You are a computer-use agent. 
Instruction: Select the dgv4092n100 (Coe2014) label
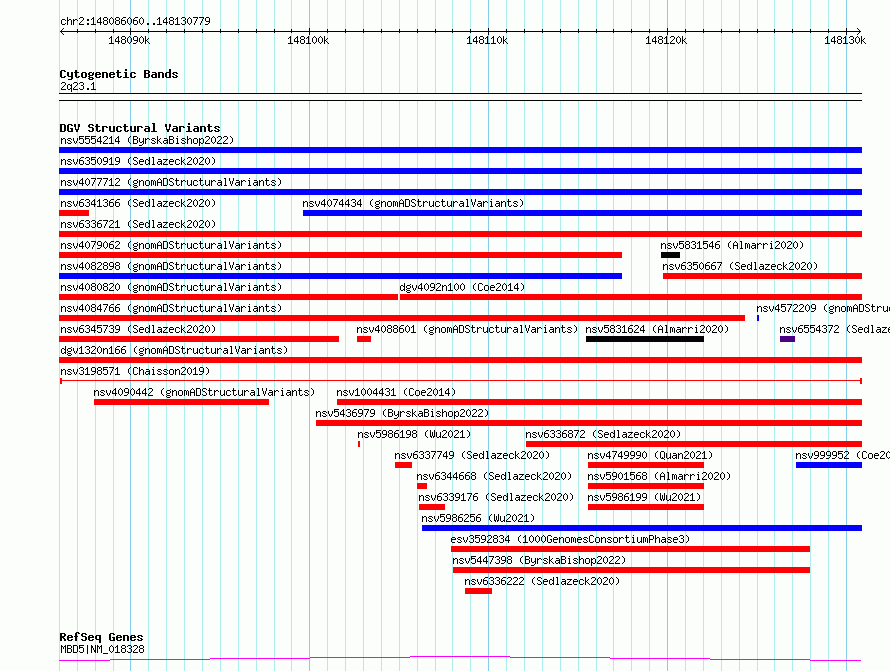tap(462, 287)
